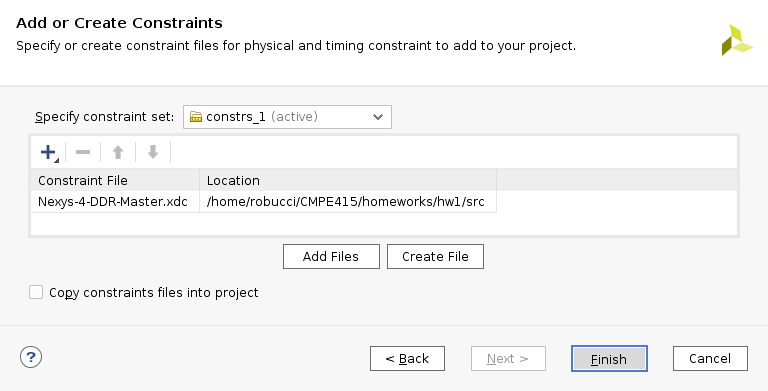
Task: Click the Location column header
Action: coord(348,180)
